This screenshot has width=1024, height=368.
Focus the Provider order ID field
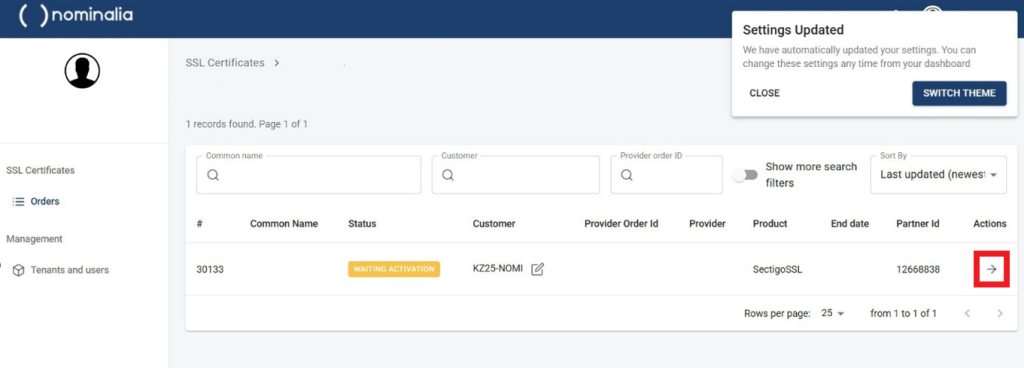tap(667, 175)
